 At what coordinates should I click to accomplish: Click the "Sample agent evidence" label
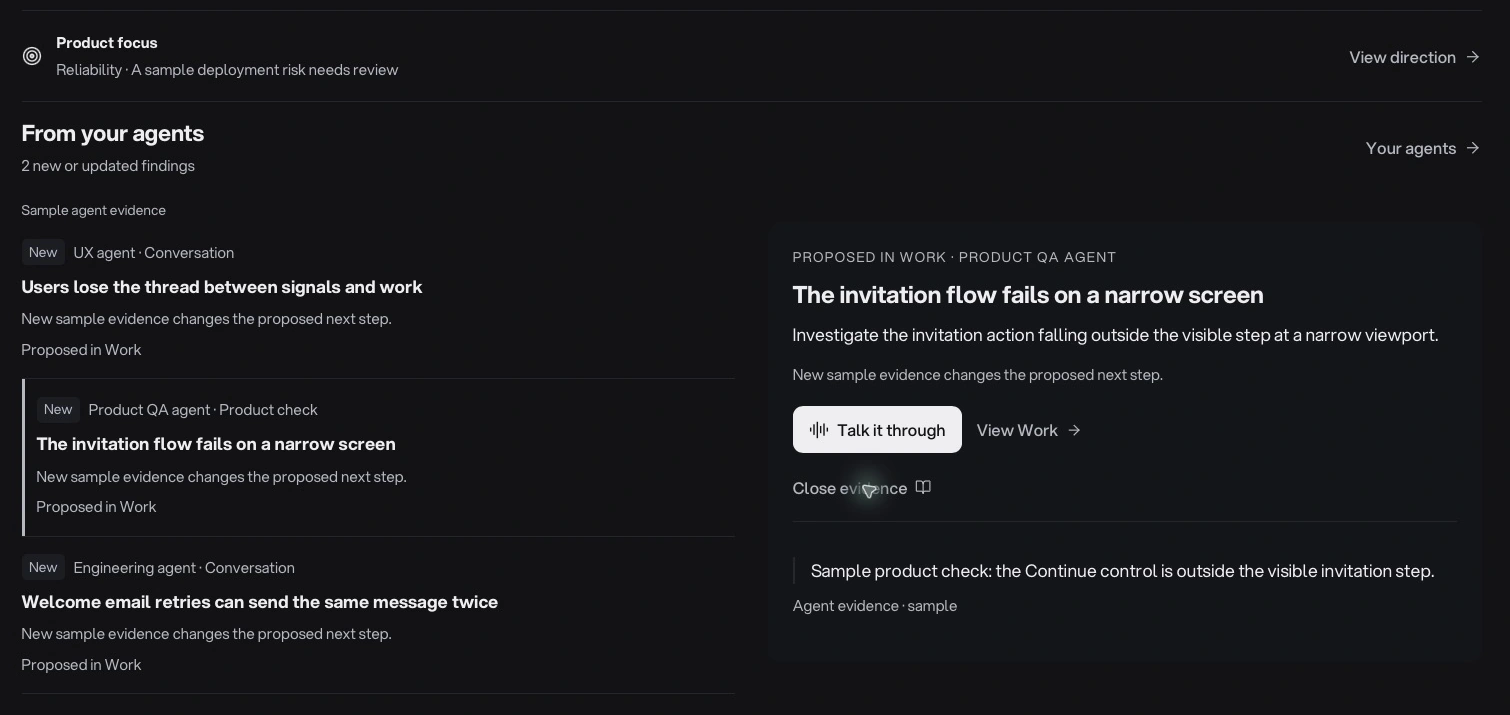point(94,210)
